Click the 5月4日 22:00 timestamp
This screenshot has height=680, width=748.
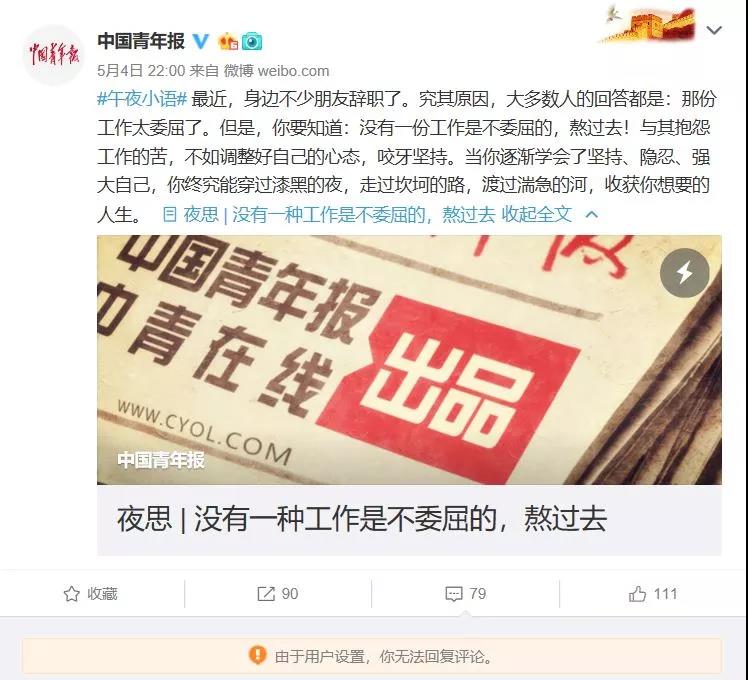tap(141, 71)
